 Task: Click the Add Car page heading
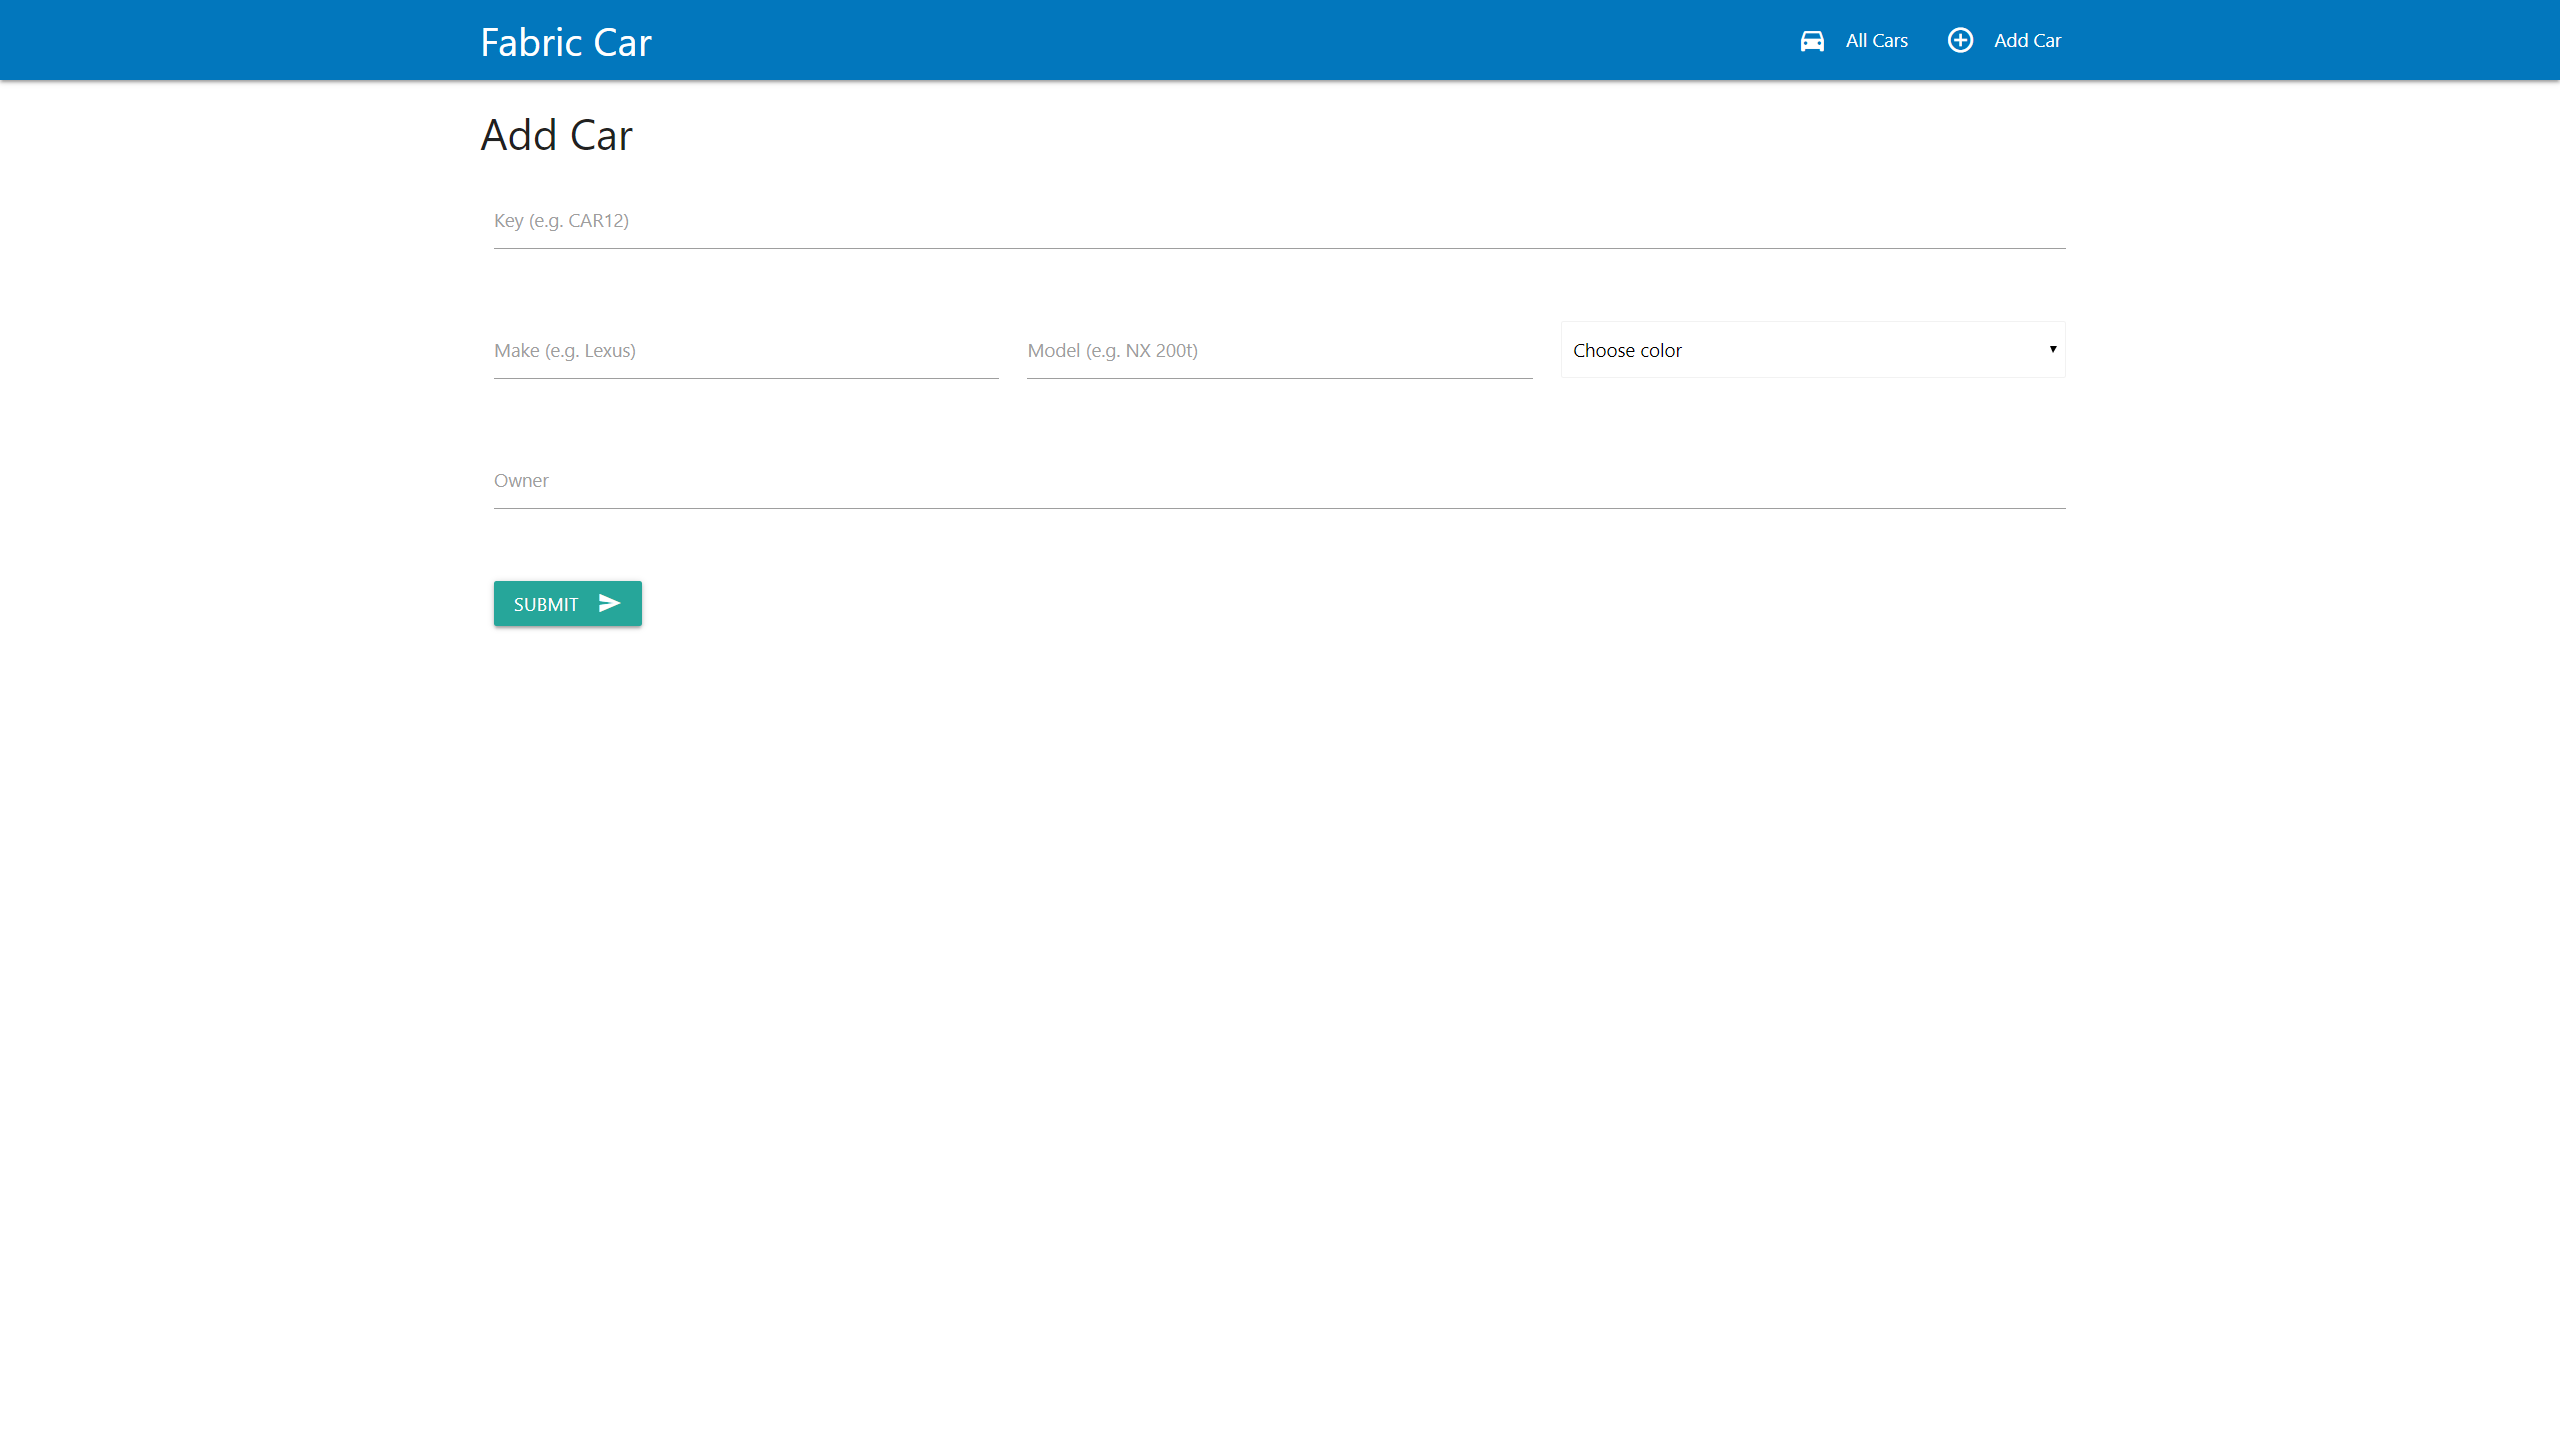click(556, 135)
